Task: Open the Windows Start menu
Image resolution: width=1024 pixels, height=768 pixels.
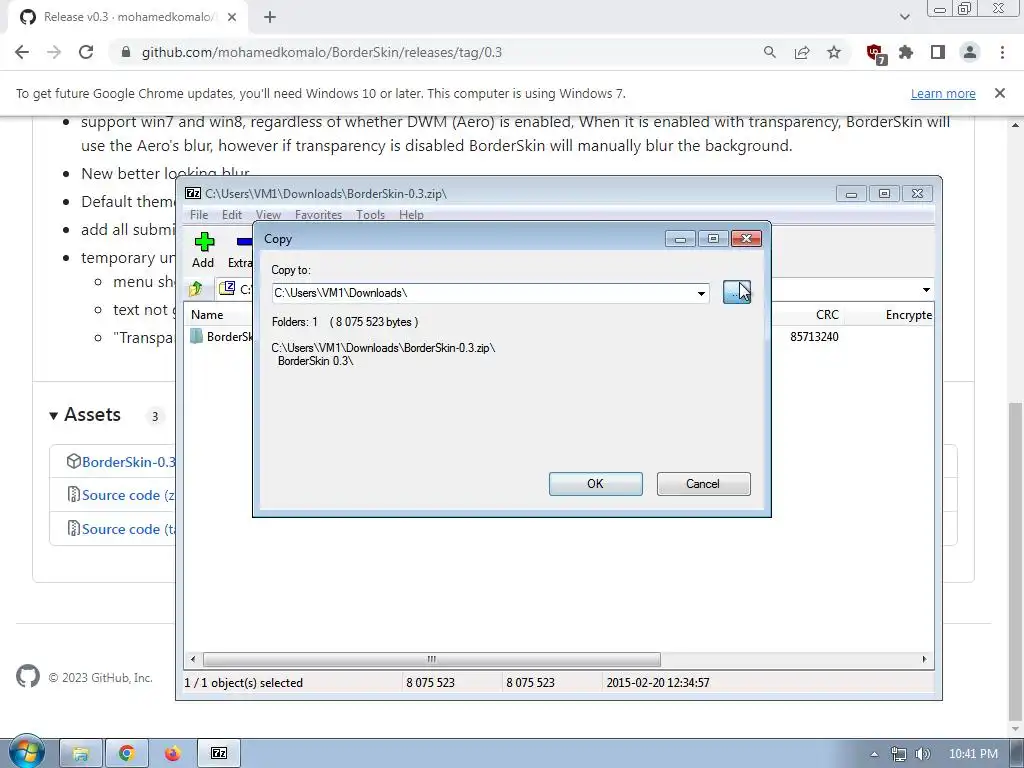Action: click(27, 751)
